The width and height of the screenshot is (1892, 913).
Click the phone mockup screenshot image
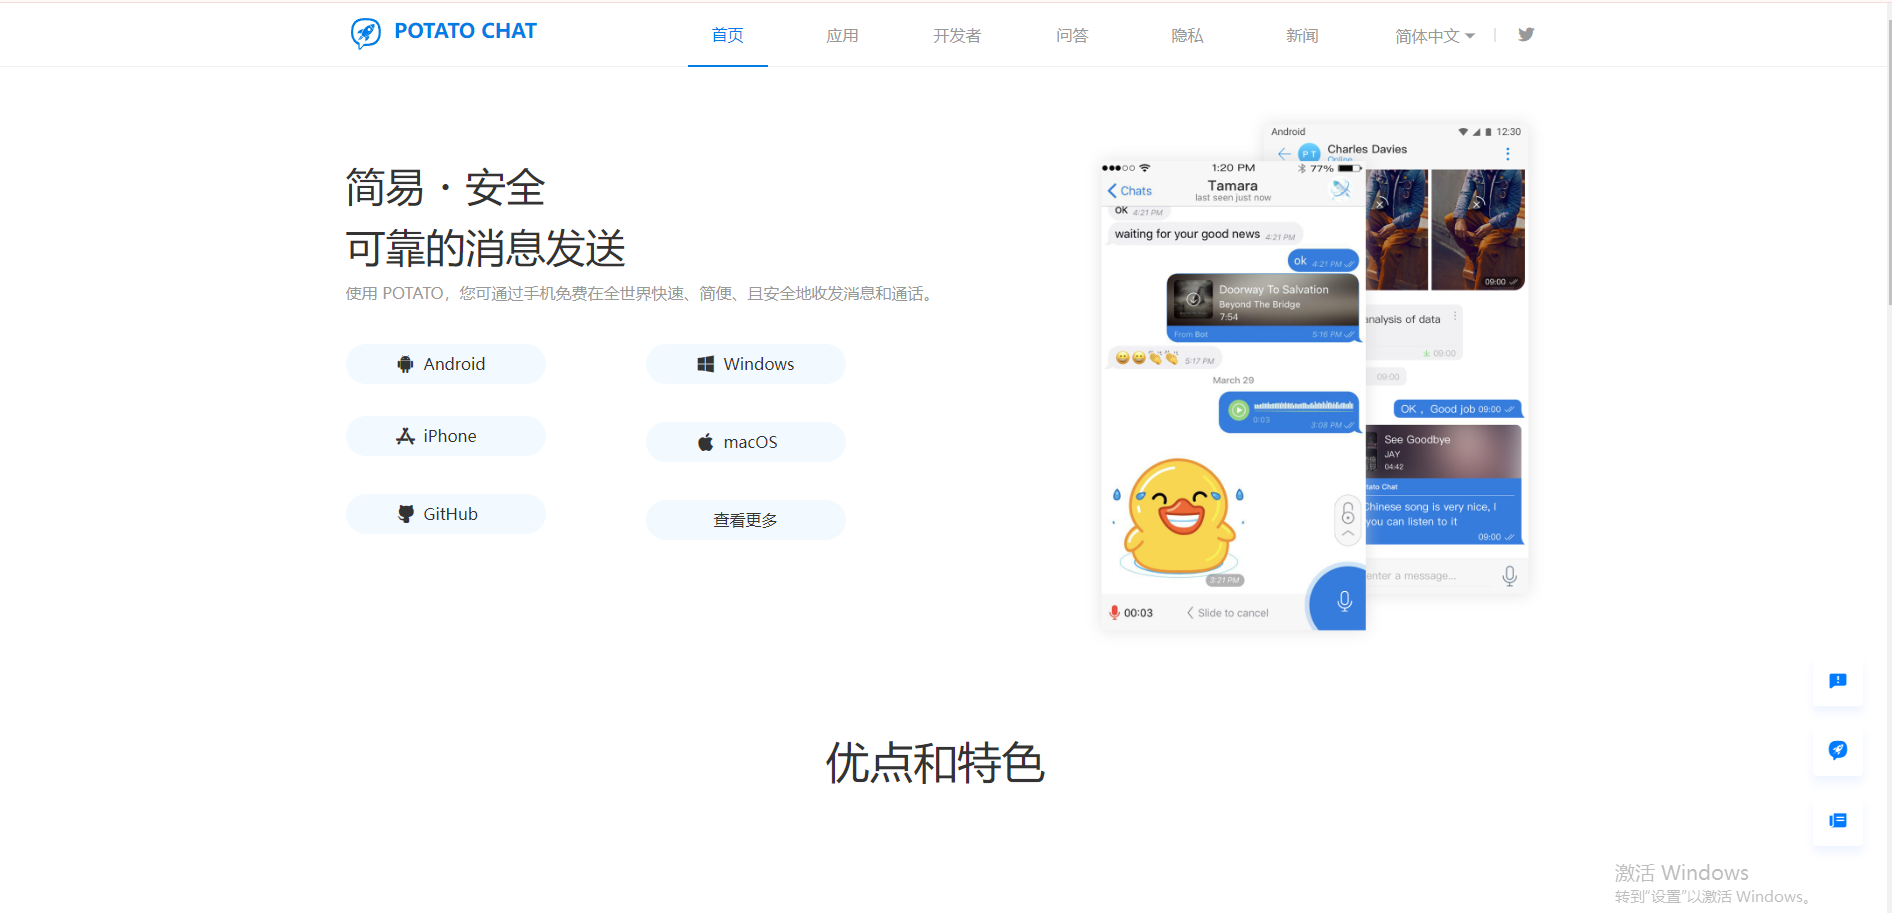tap(1315, 375)
